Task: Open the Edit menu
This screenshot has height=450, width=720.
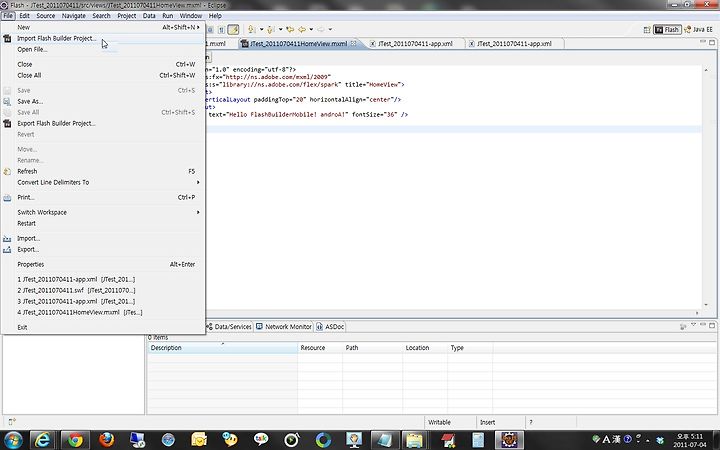Action: tap(24, 16)
